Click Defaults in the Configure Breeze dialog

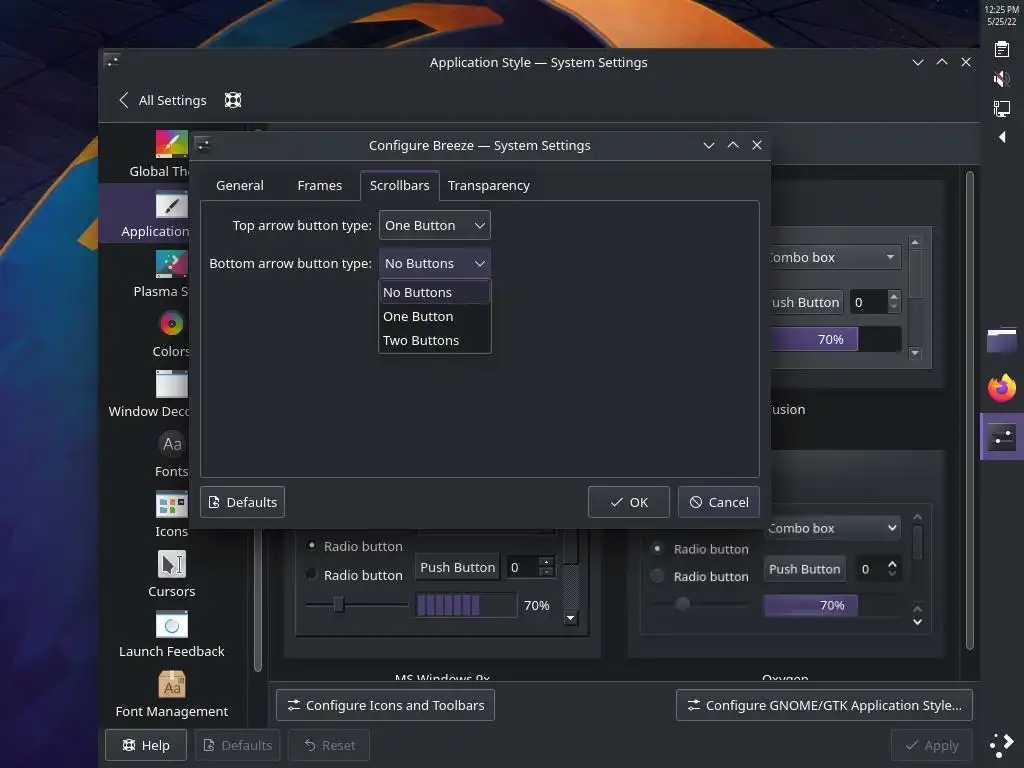242,502
